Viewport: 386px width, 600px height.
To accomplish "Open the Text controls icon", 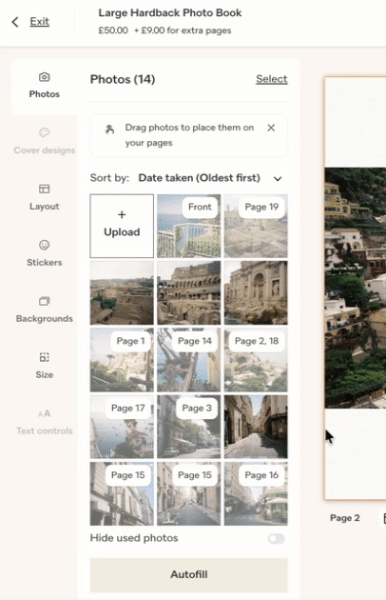I will coord(44,413).
